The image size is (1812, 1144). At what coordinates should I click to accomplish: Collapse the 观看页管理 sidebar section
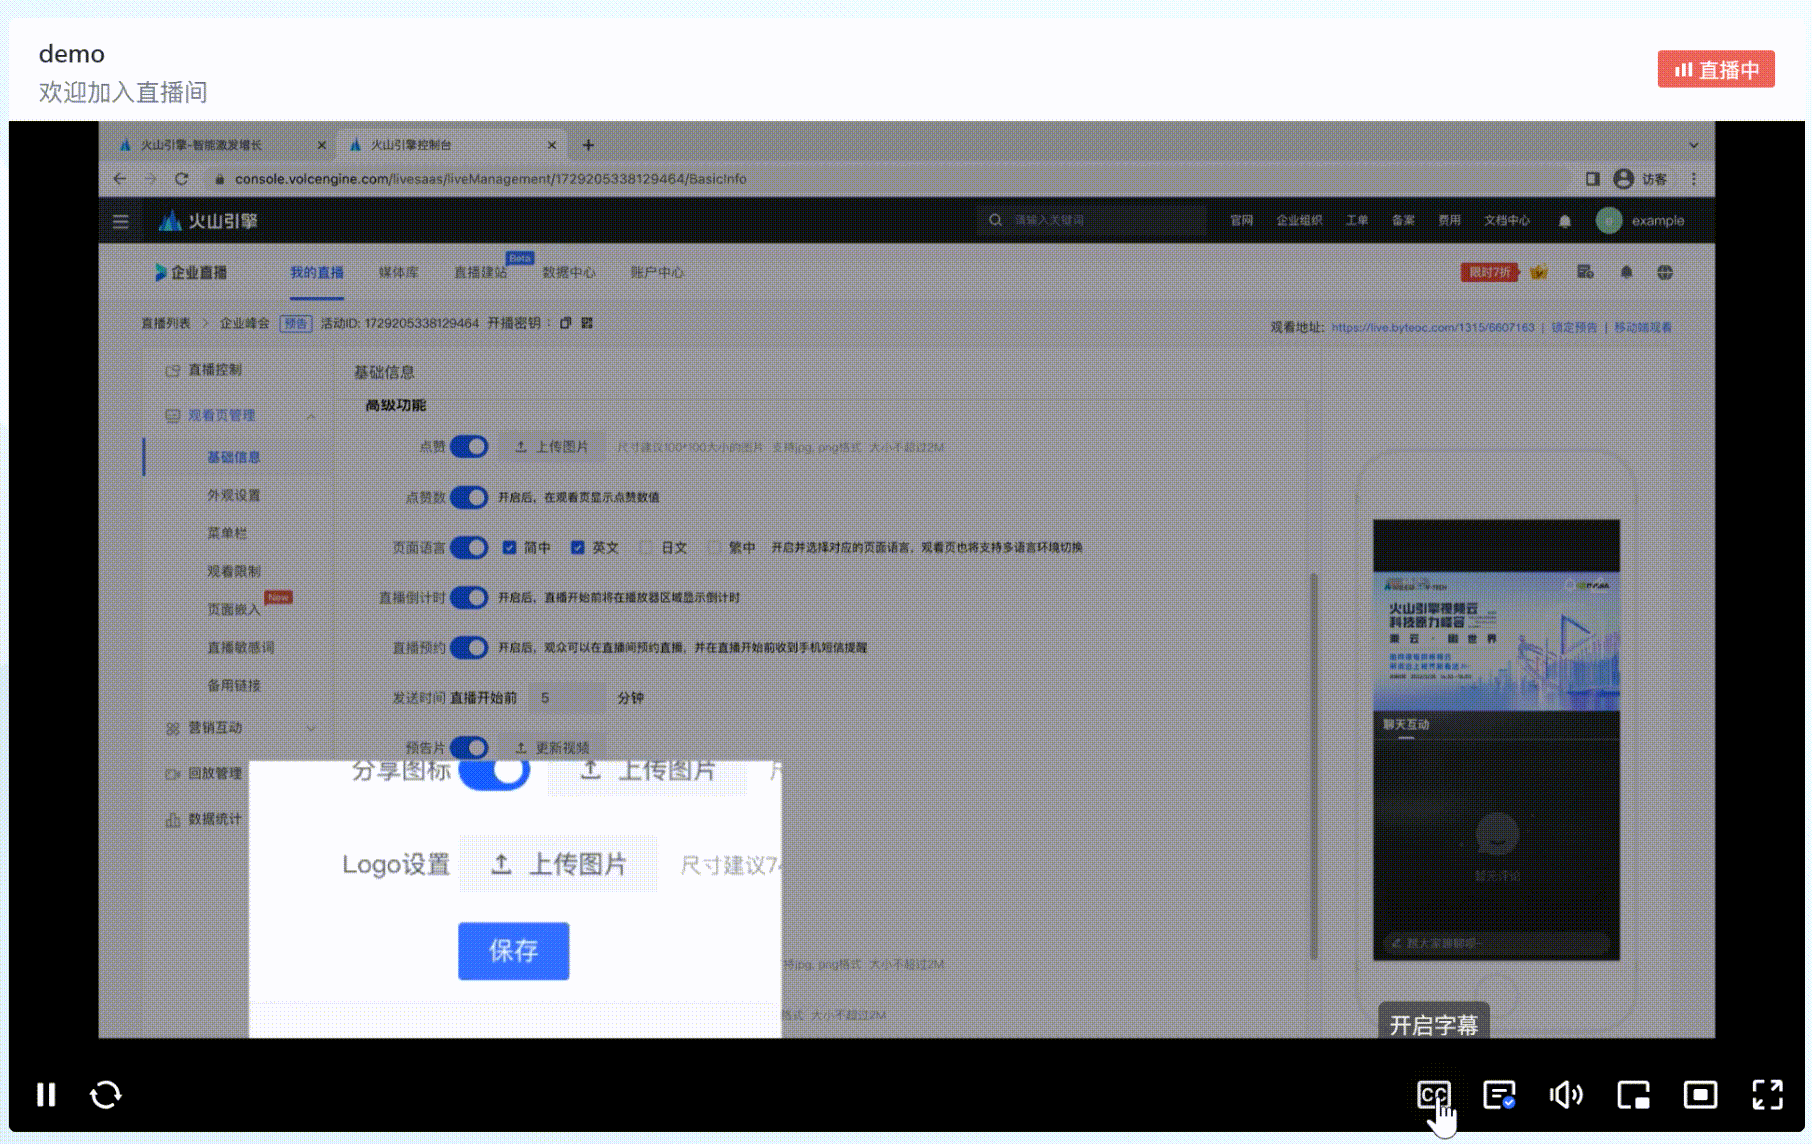311,416
